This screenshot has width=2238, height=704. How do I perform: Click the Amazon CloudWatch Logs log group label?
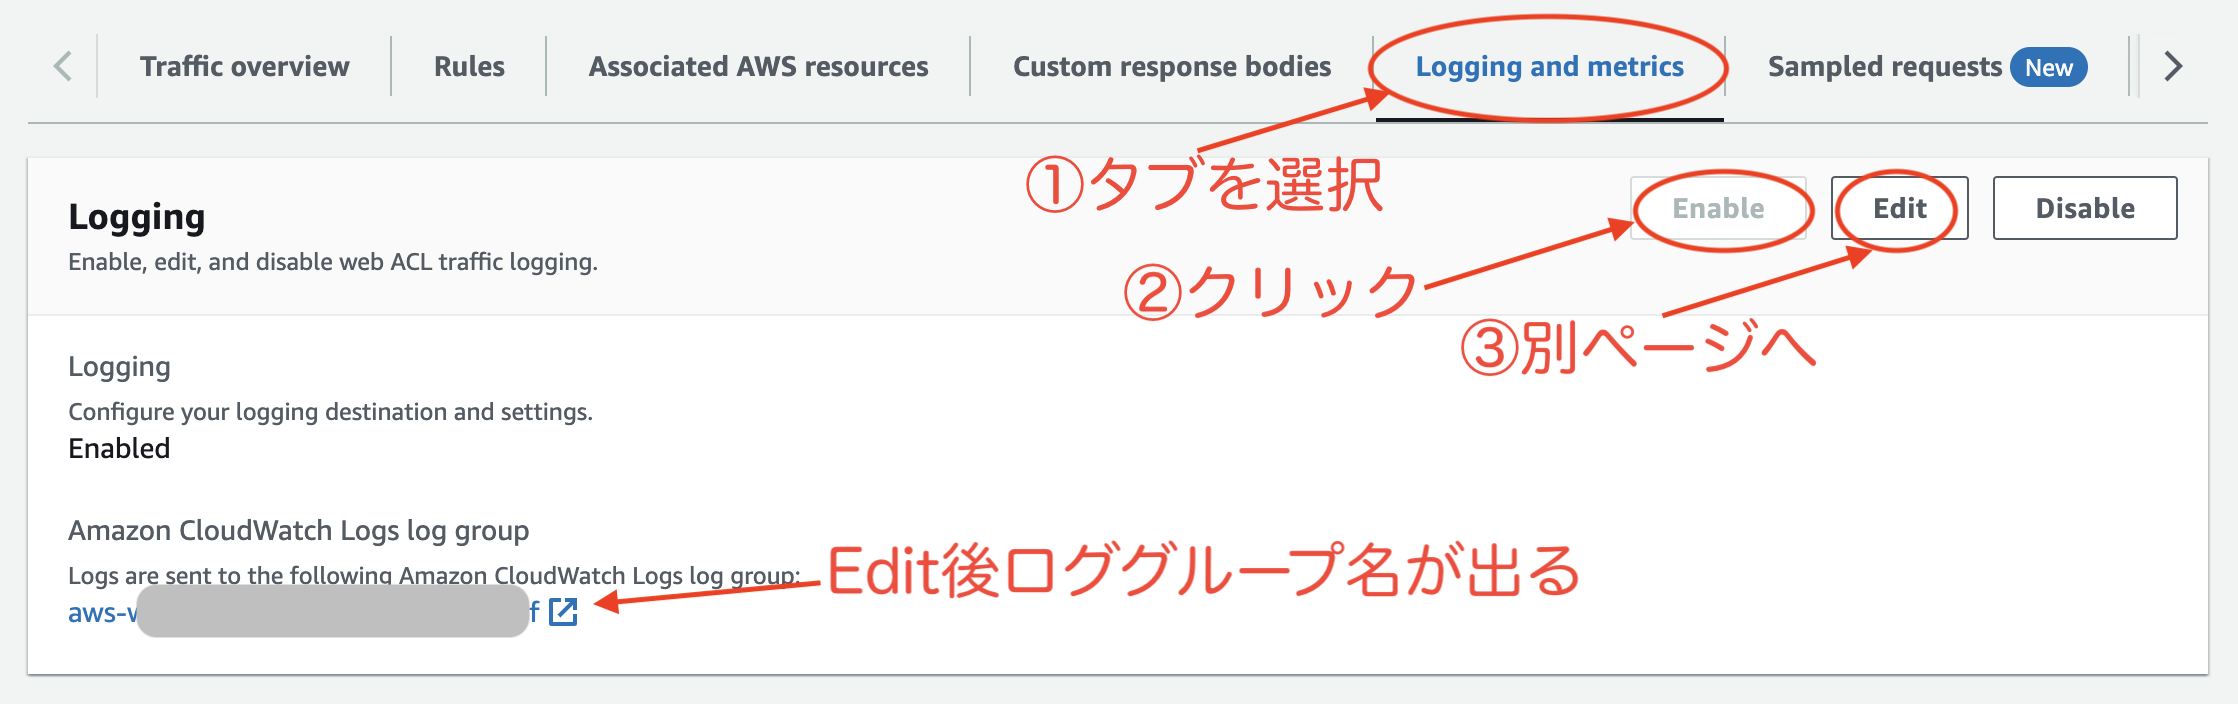pos(298,530)
